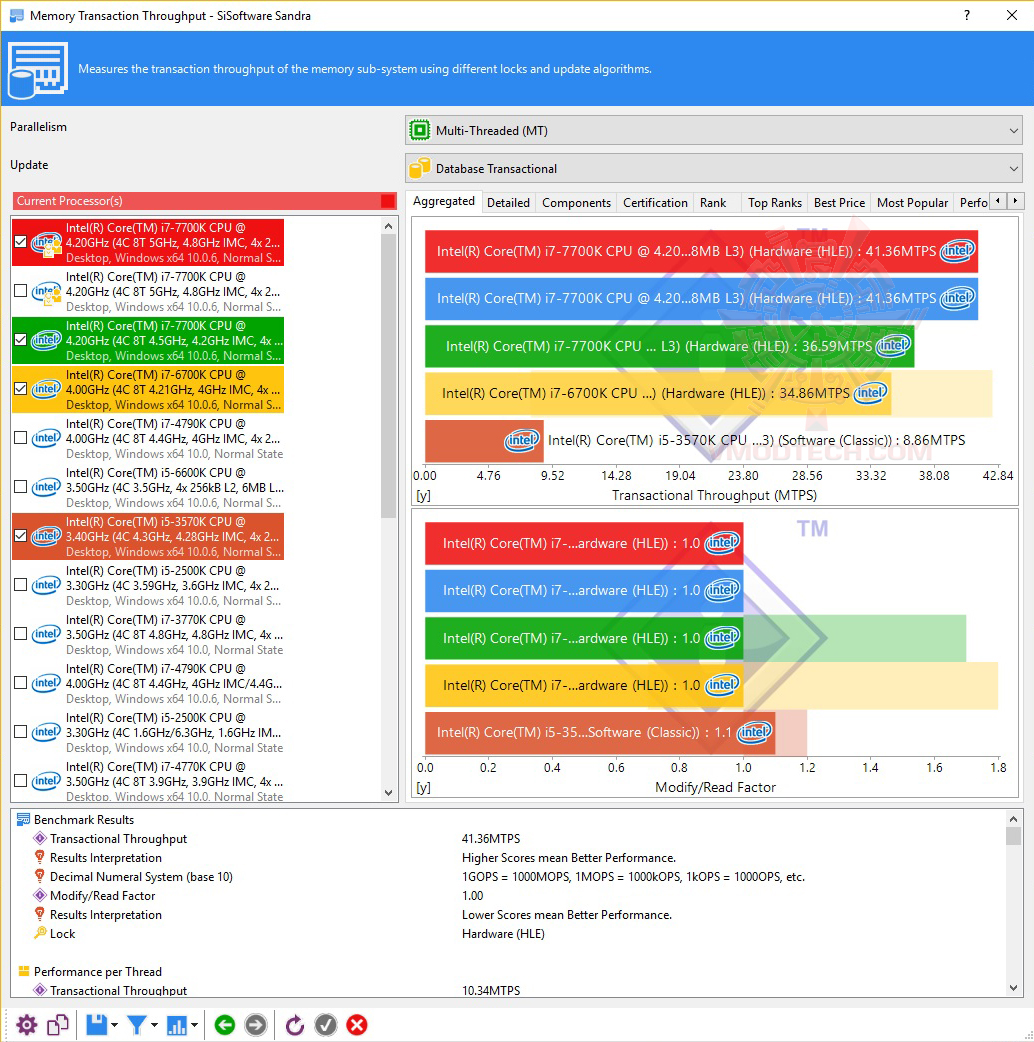This screenshot has width=1034, height=1042.
Task: Switch to the Components tab
Action: coord(576,203)
